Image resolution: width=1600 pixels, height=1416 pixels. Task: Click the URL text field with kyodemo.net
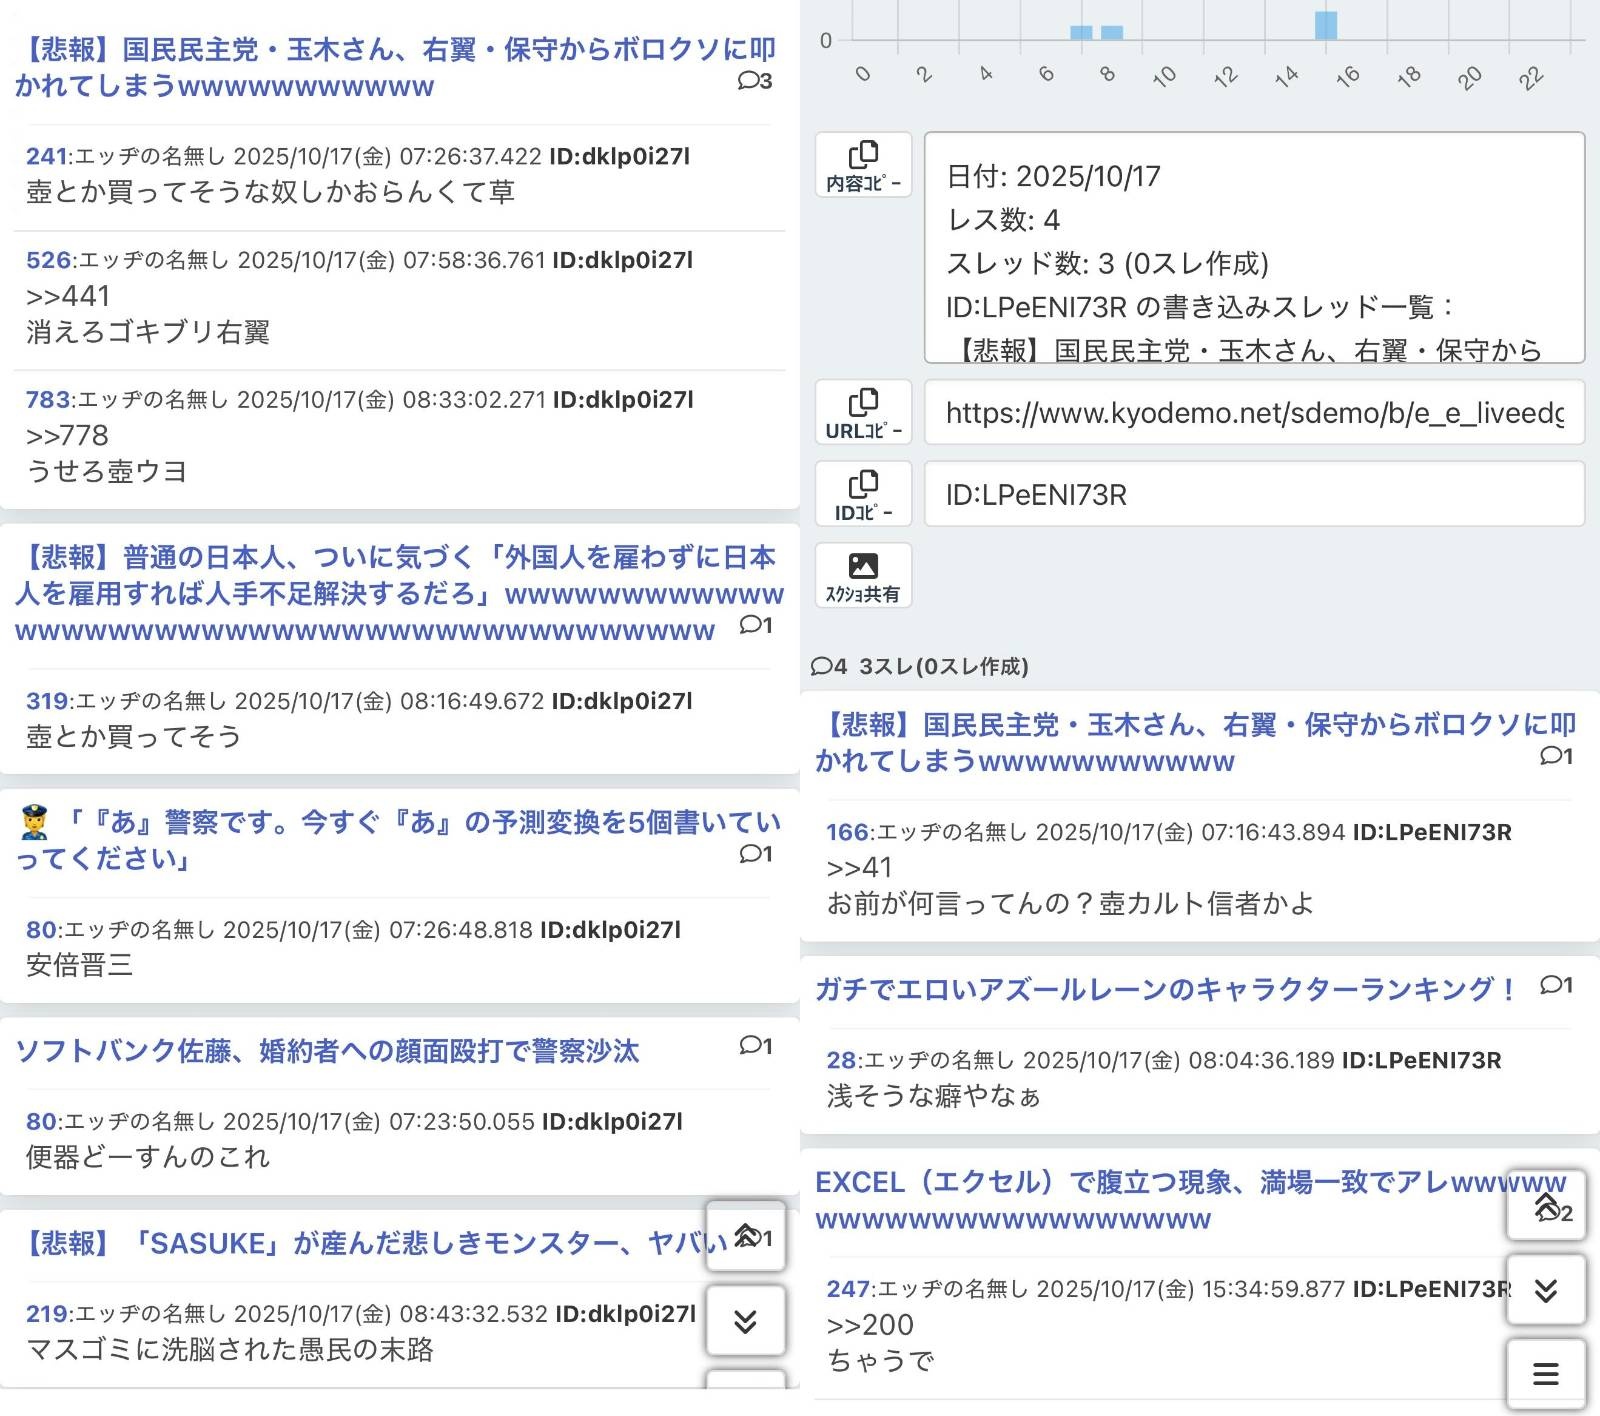pyautogui.click(x=1254, y=413)
